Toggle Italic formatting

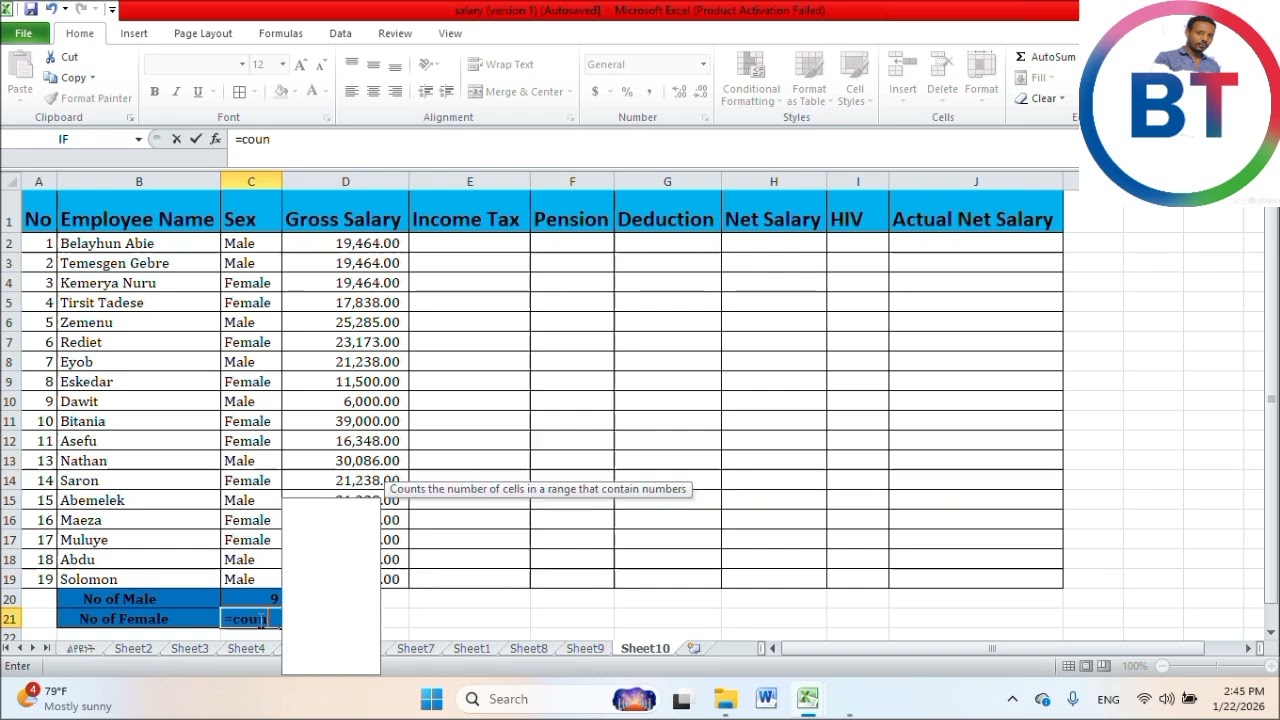176,92
